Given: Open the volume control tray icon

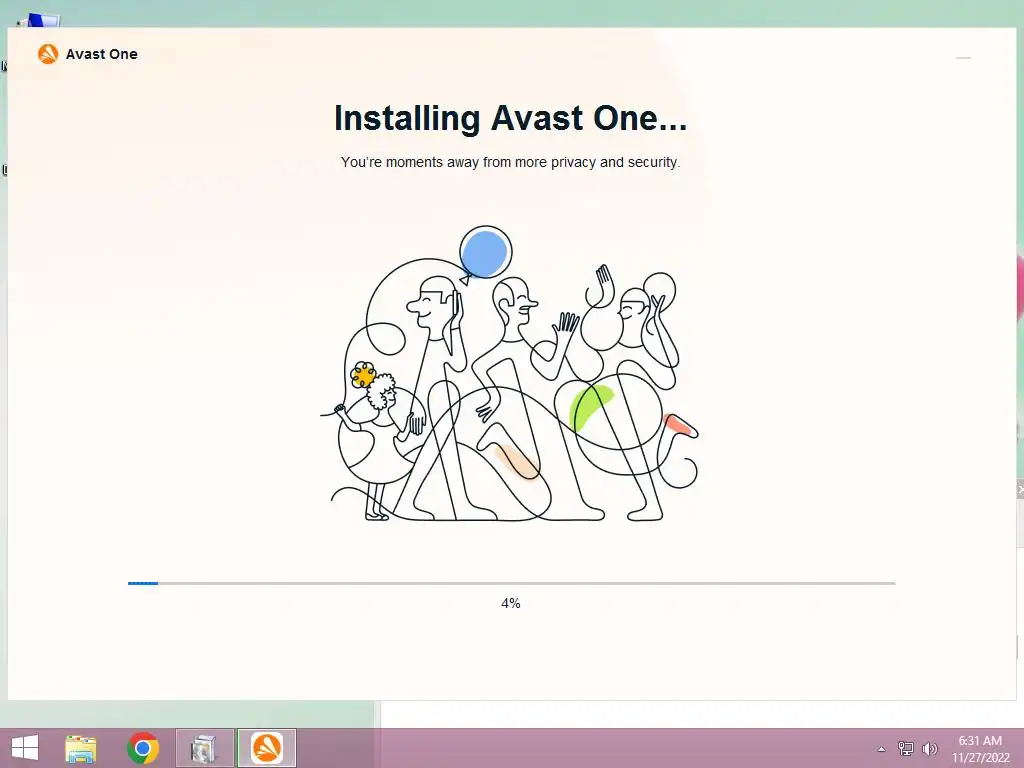Looking at the screenshot, I should click(x=930, y=749).
